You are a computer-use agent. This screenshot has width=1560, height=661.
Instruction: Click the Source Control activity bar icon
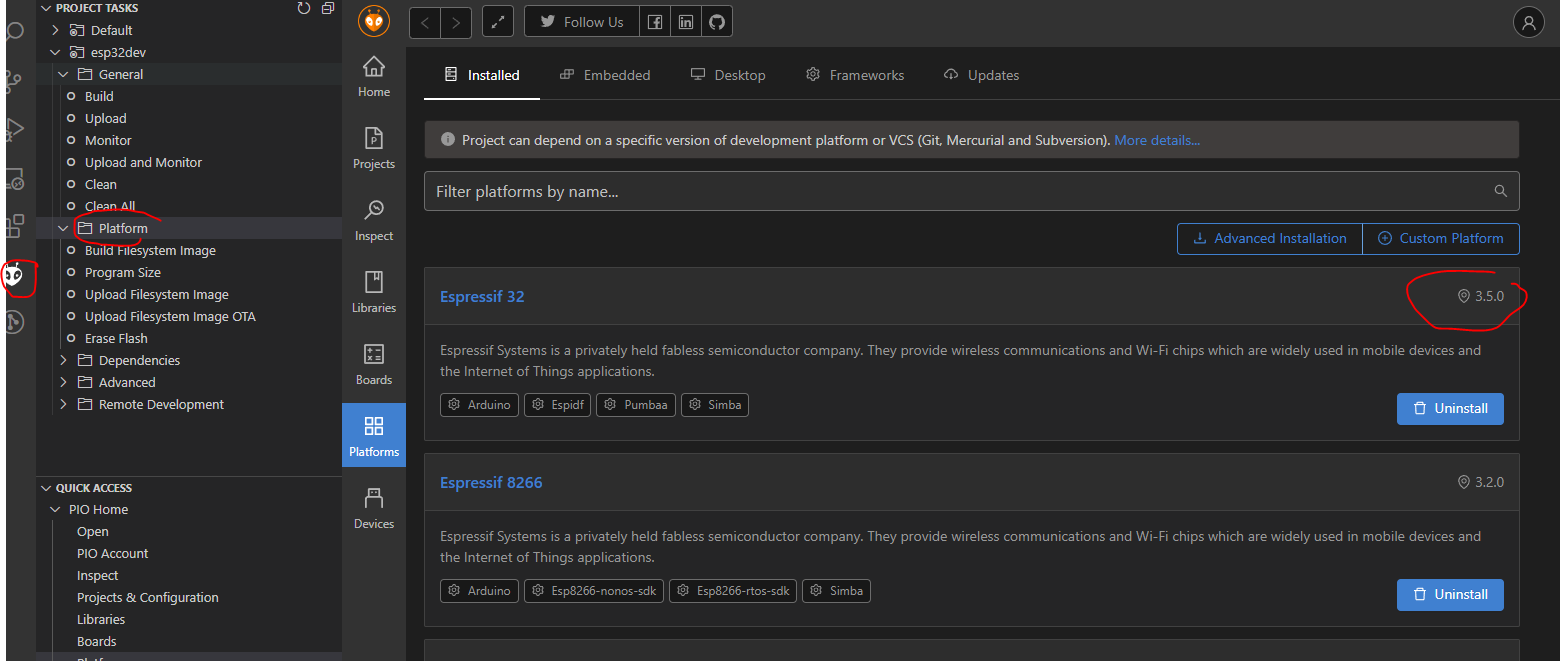(x=14, y=81)
